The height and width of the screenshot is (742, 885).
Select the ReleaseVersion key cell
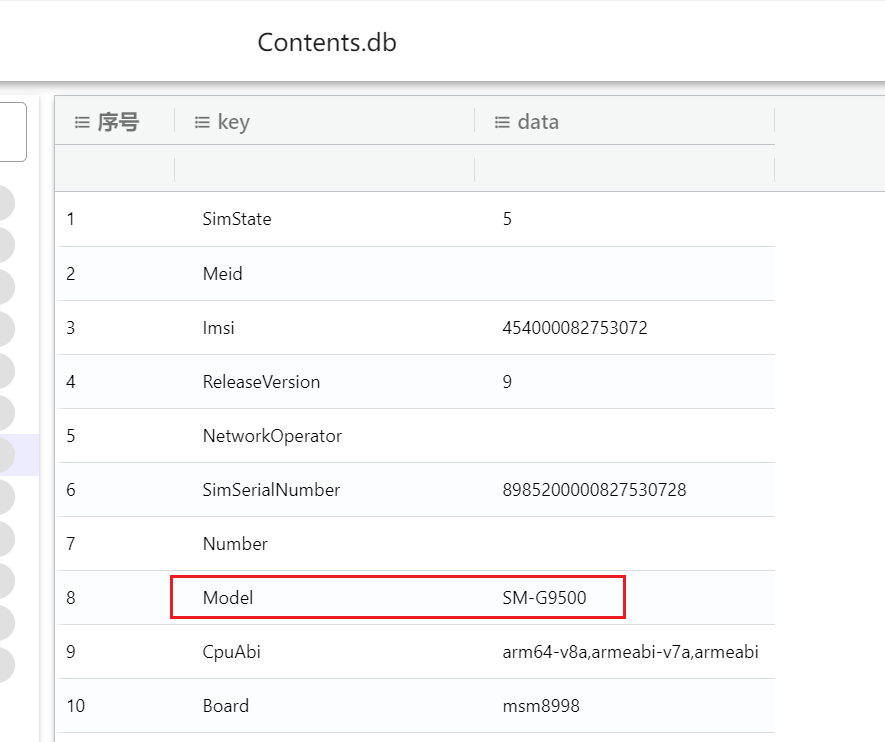261,382
